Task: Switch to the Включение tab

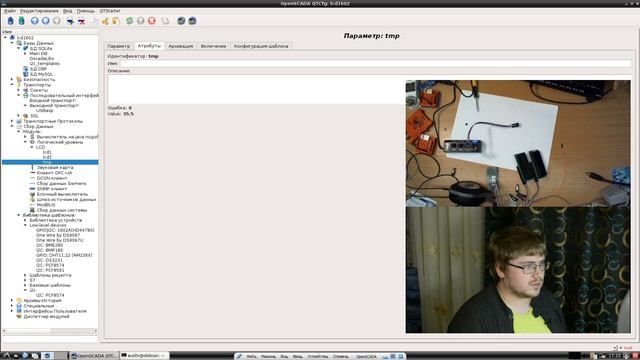Action: (213, 46)
